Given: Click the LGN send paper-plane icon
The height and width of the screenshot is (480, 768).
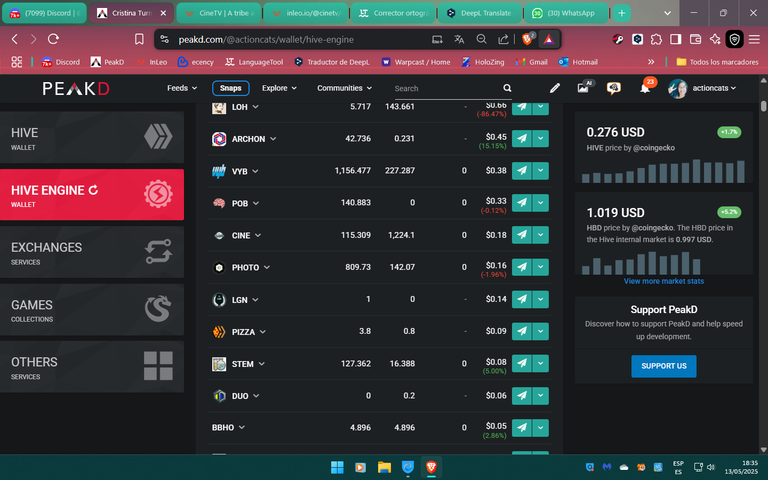Looking at the screenshot, I should pyautogui.click(x=522, y=299).
